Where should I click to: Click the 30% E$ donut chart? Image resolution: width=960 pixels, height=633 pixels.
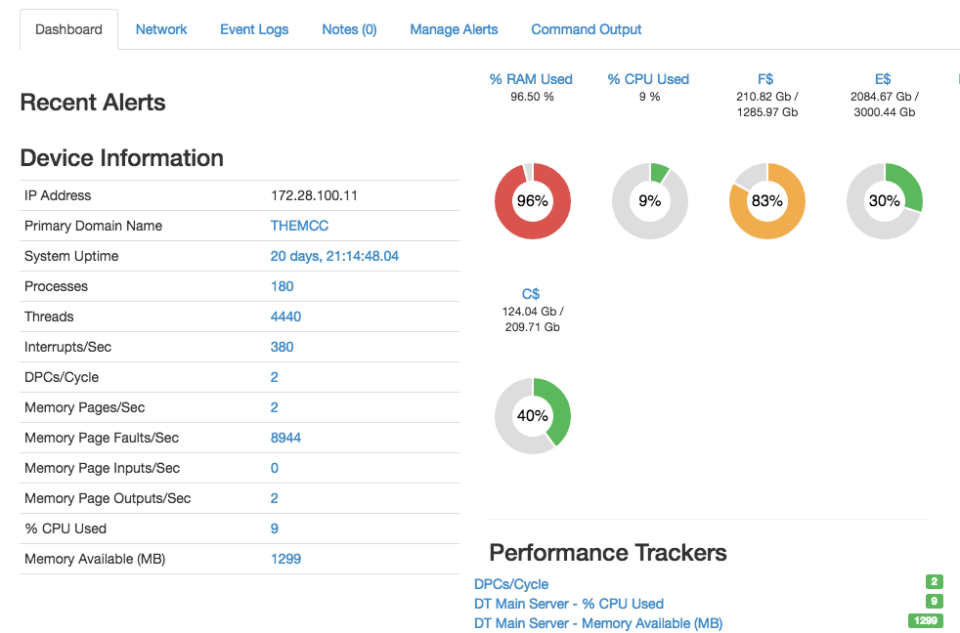click(884, 201)
